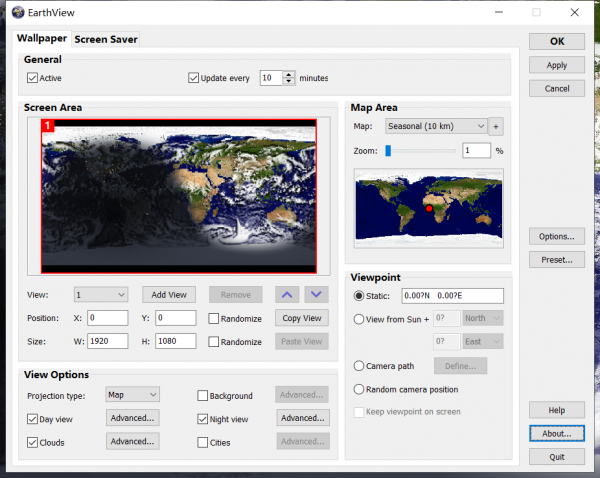Select the Static viewpoint radio button
The width and height of the screenshot is (600, 478).
coord(359,296)
